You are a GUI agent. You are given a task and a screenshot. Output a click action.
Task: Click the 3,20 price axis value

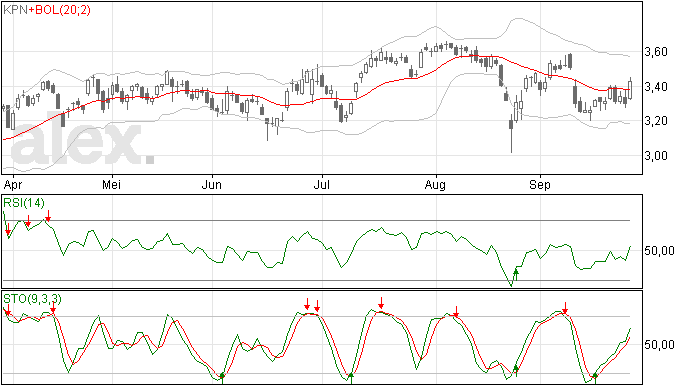tap(656, 121)
